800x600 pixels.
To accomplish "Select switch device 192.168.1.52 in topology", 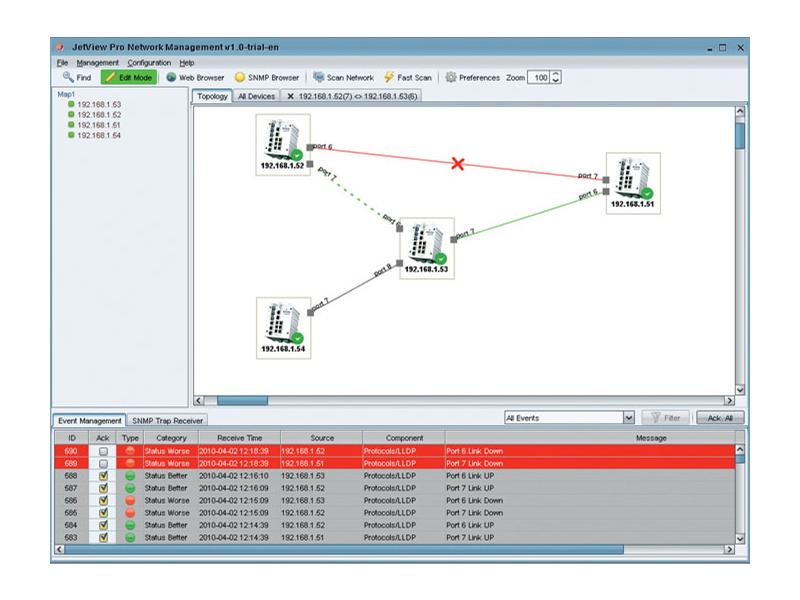I will [283, 144].
